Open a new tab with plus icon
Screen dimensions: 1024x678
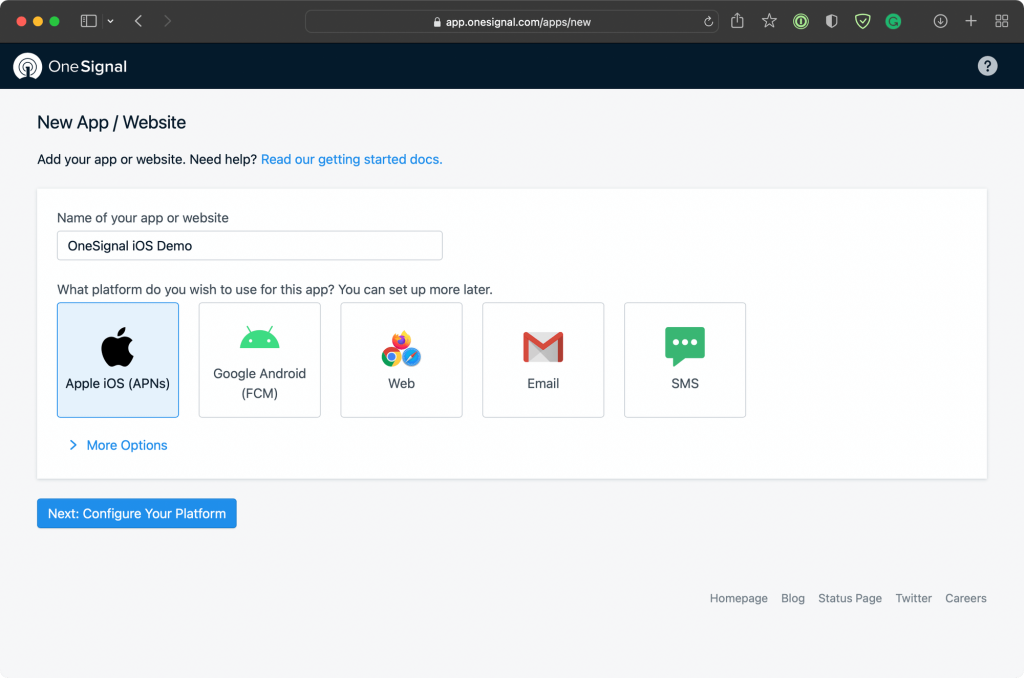coord(970,22)
